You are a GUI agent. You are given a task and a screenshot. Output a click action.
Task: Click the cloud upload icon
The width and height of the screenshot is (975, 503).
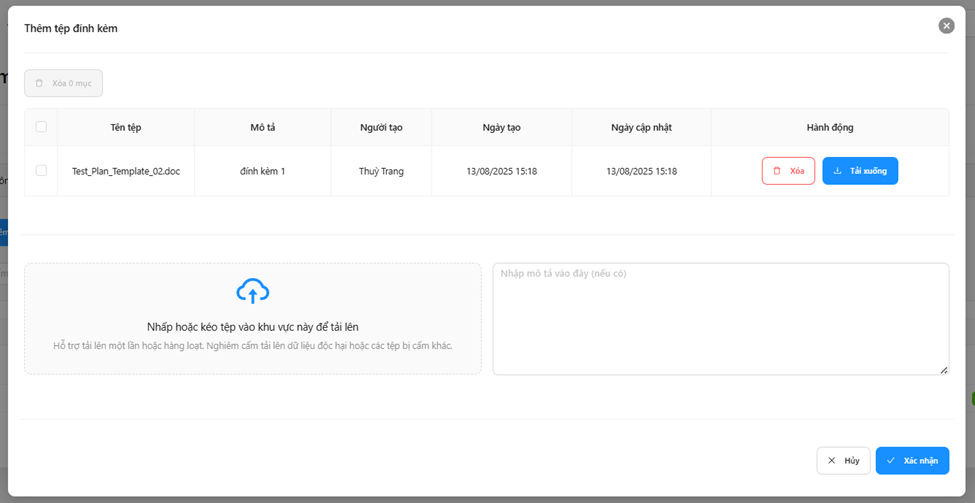(x=253, y=291)
